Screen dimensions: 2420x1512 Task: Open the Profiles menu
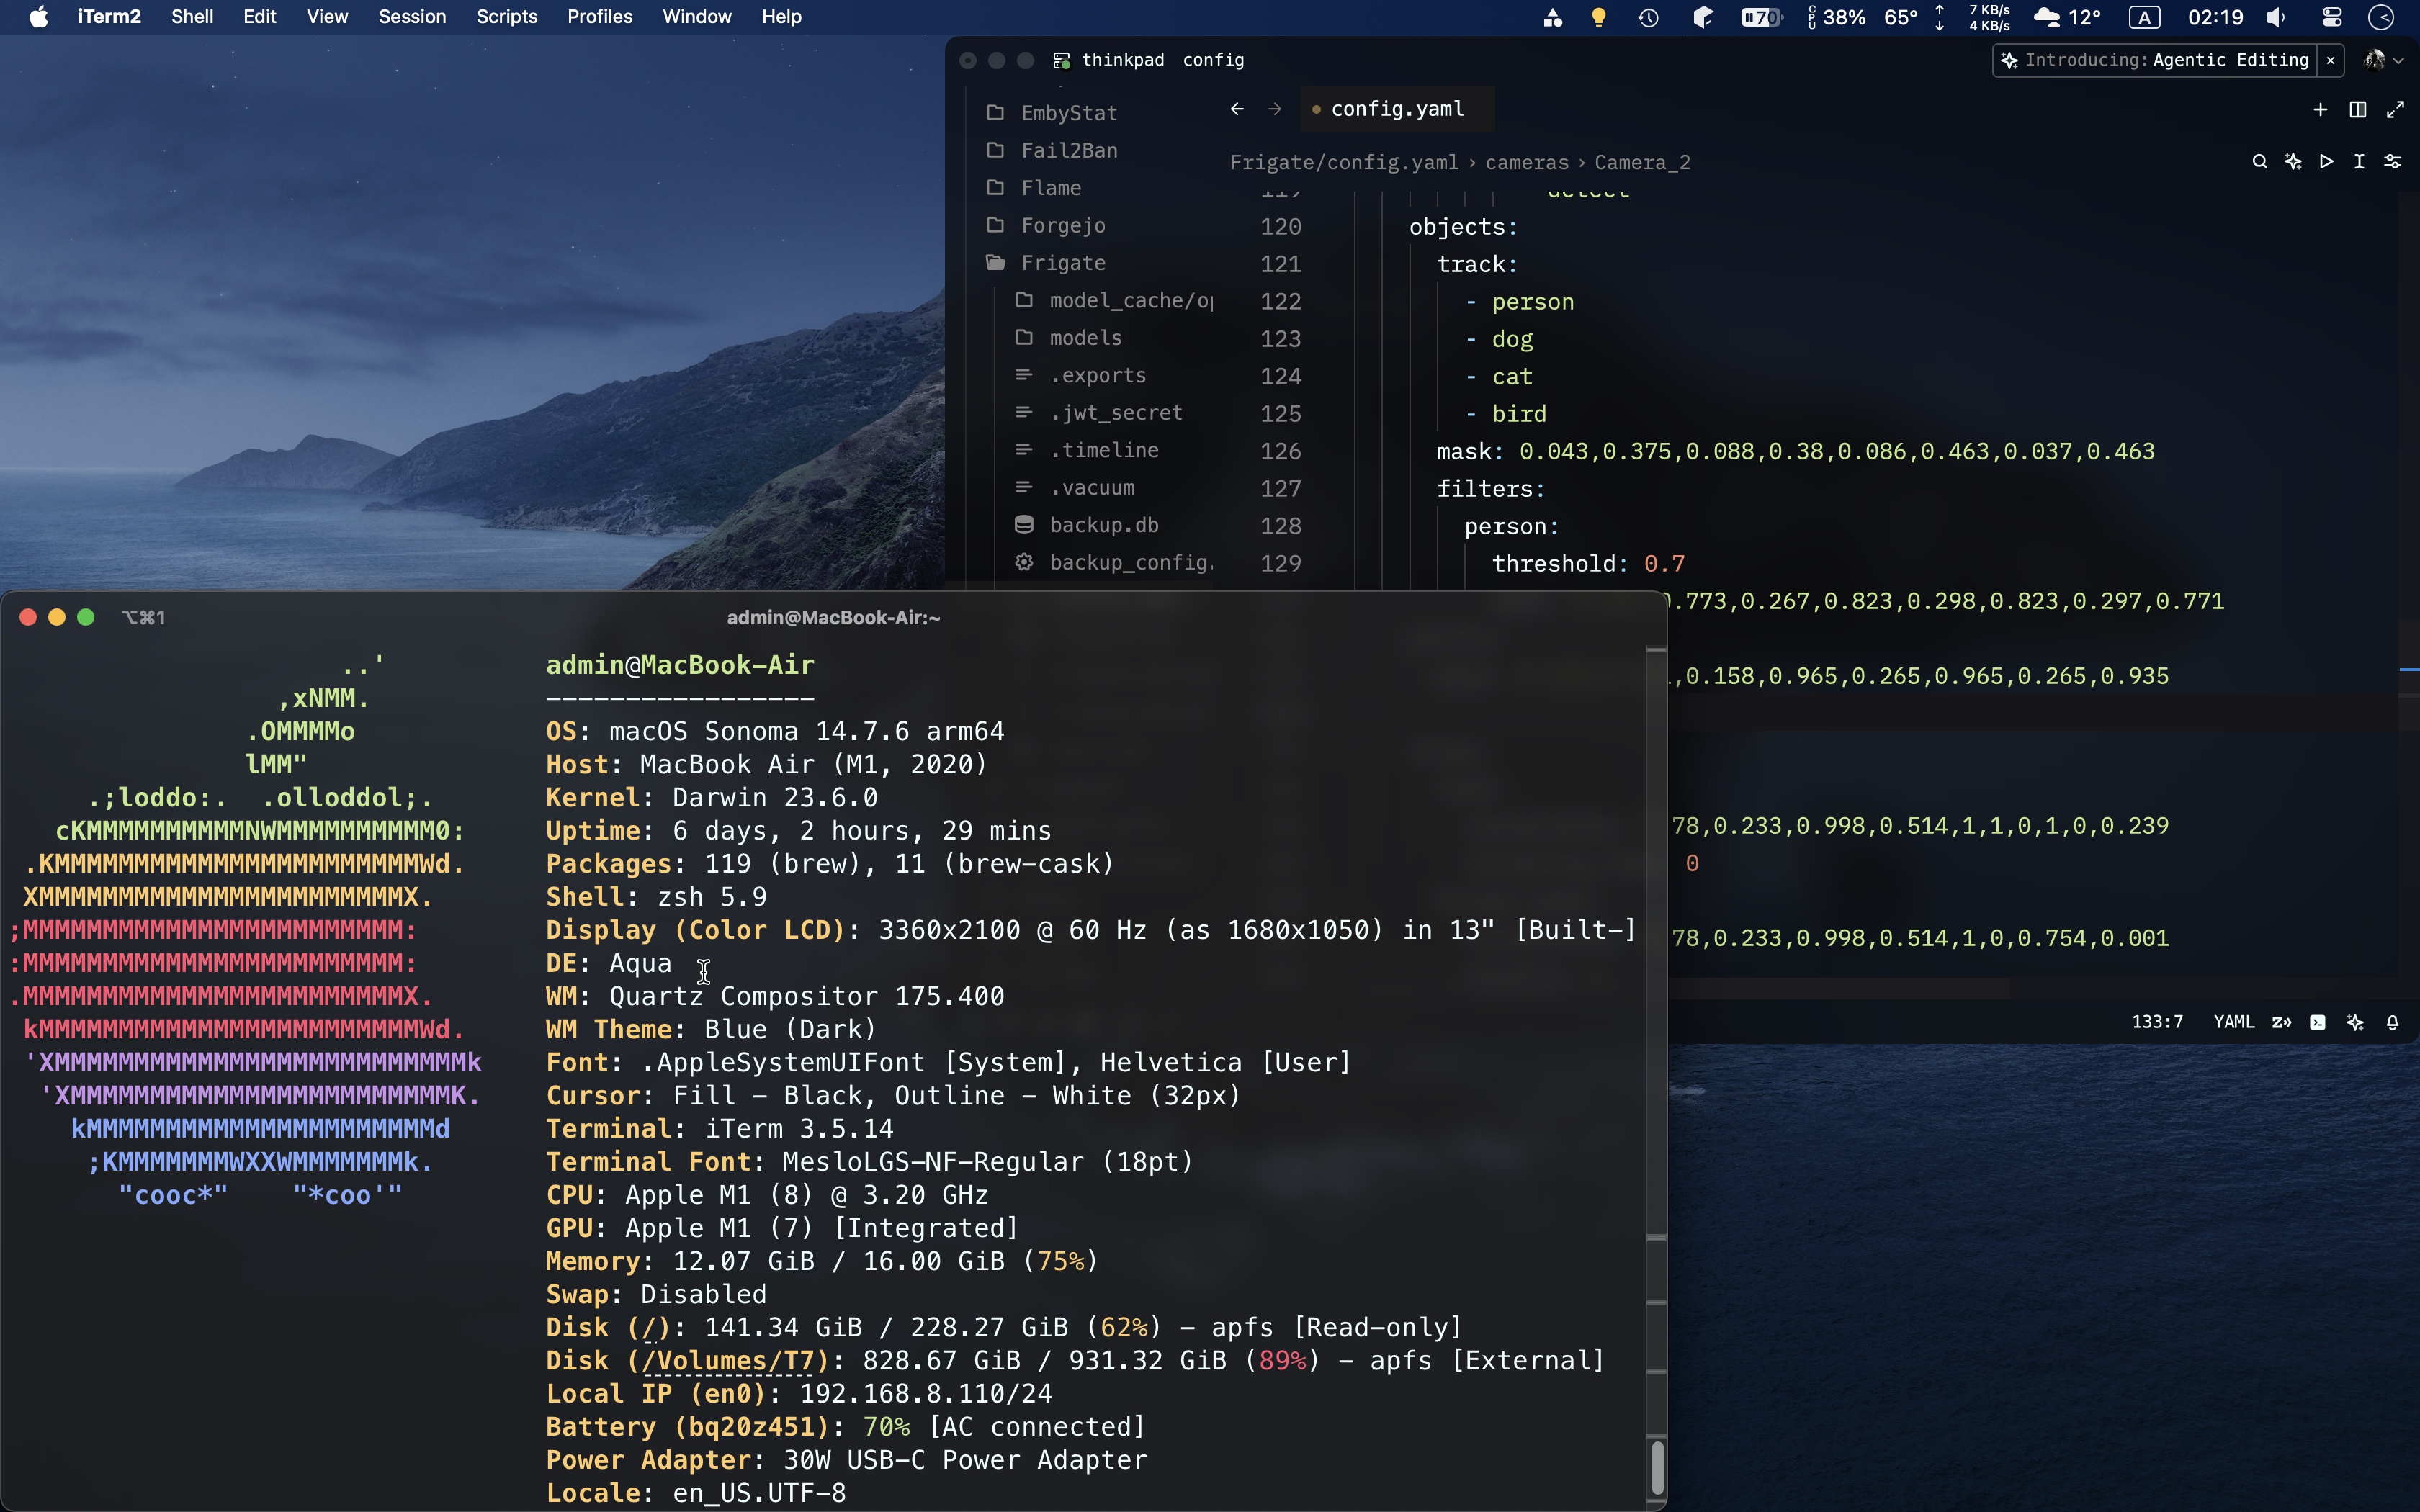pyautogui.click(x=599, y=17)
